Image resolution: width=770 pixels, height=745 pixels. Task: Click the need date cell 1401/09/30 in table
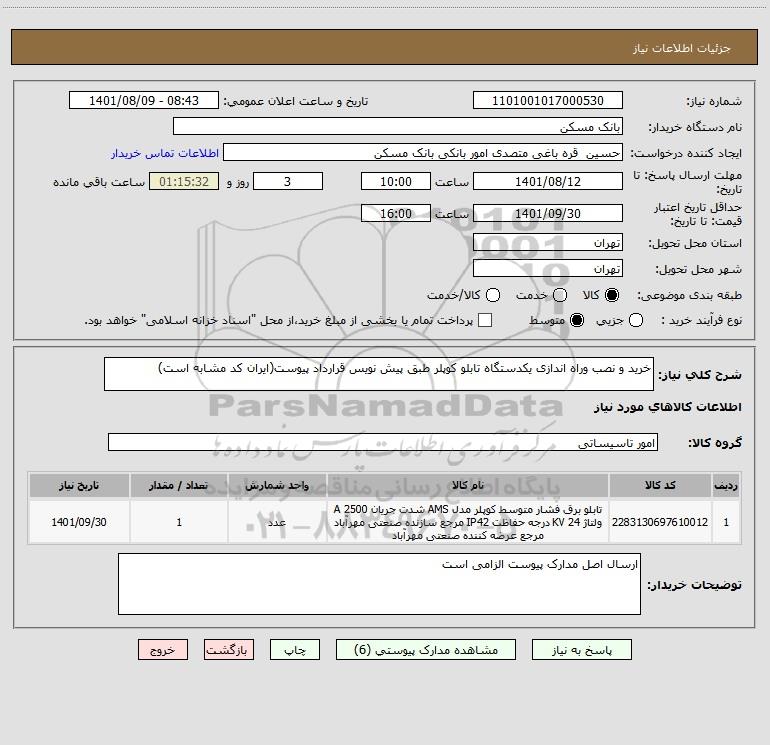[79, 522]
